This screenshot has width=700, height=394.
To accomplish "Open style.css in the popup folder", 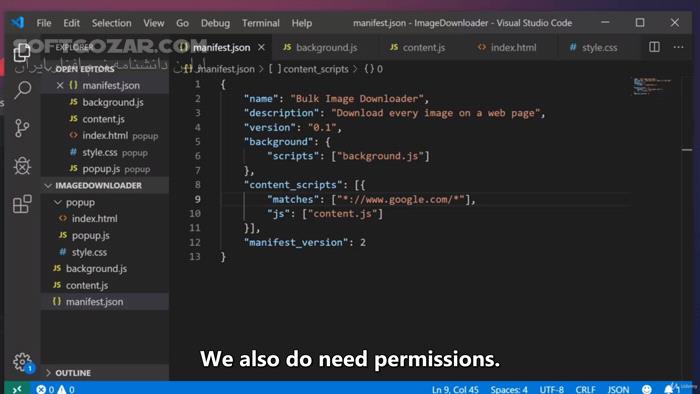I will (89, 252).
